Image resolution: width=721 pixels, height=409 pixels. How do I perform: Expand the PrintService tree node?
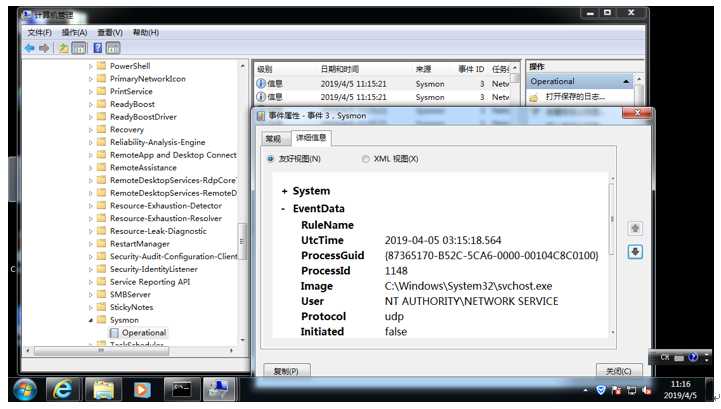coord(91,92)
